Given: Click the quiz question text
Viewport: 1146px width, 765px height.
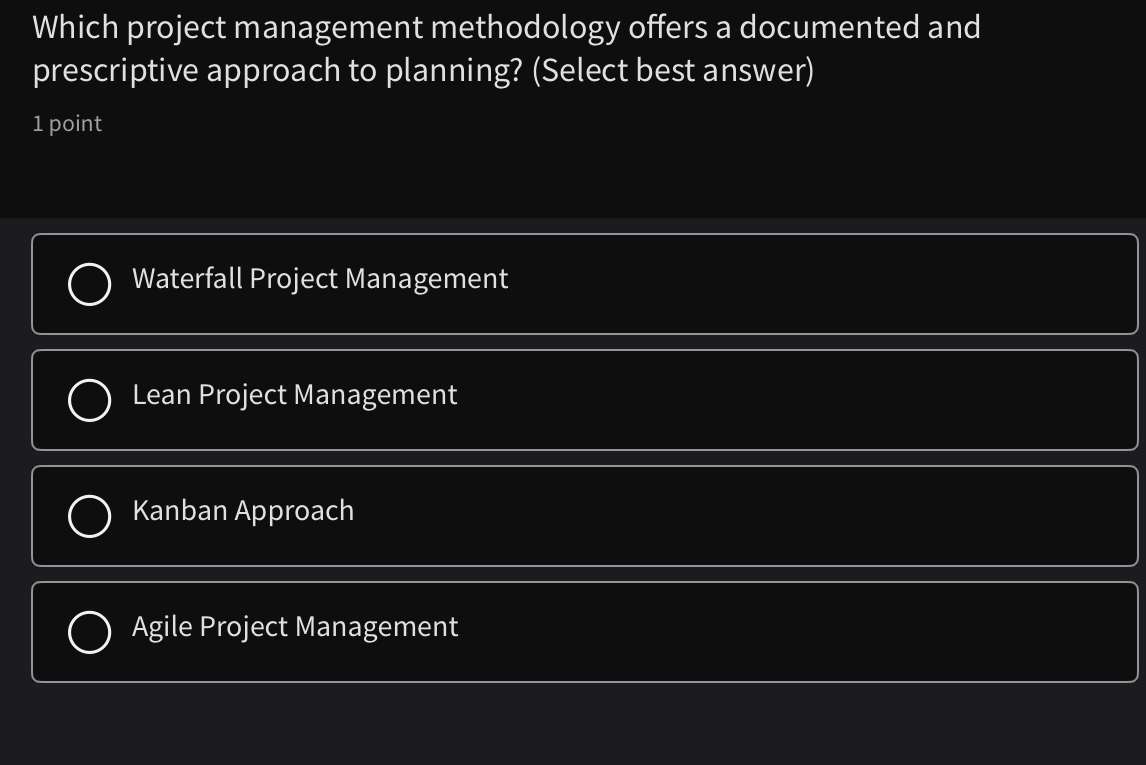Looking at the screenshot, I should tap(505, 48).
